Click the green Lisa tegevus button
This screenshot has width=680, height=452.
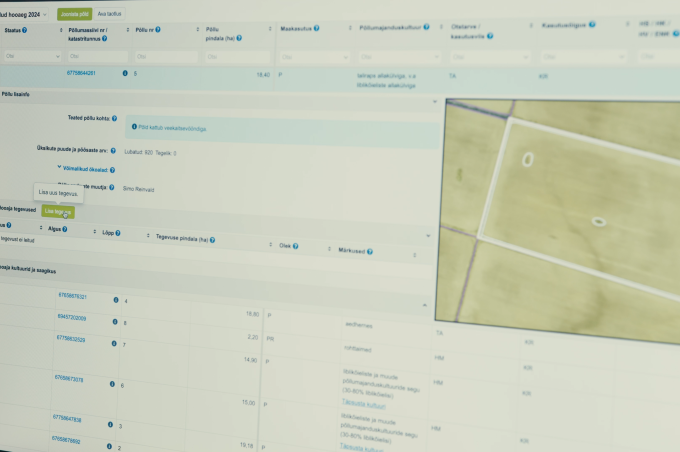click(x=57, y=212)
